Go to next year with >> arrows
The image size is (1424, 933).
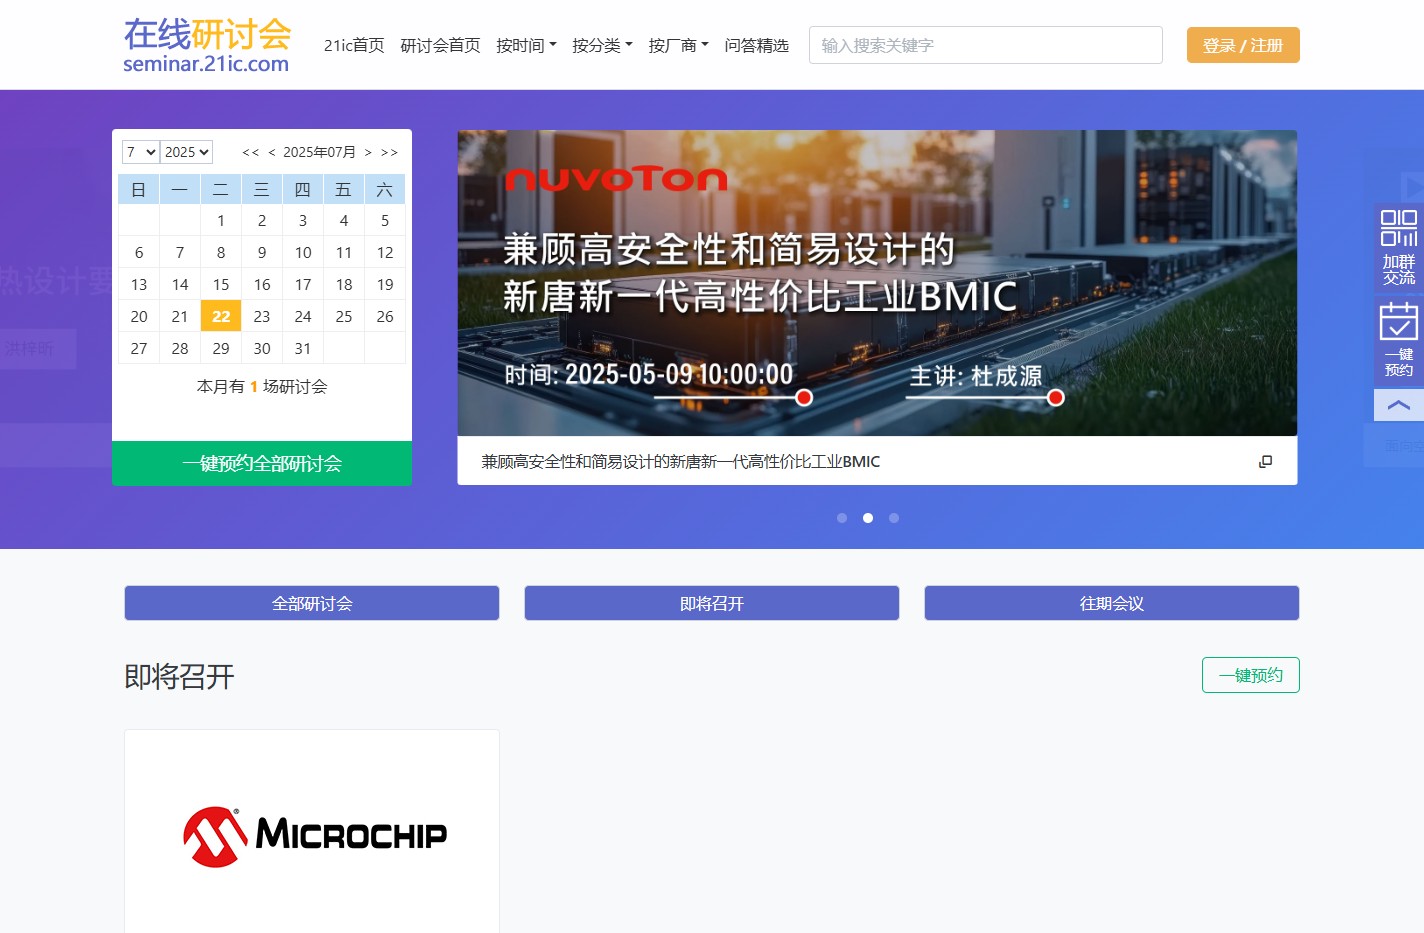(x=389, y=152)
